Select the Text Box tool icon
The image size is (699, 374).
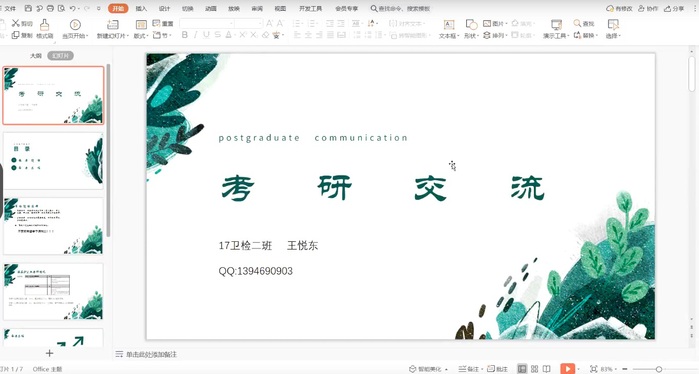click(449, 25)
